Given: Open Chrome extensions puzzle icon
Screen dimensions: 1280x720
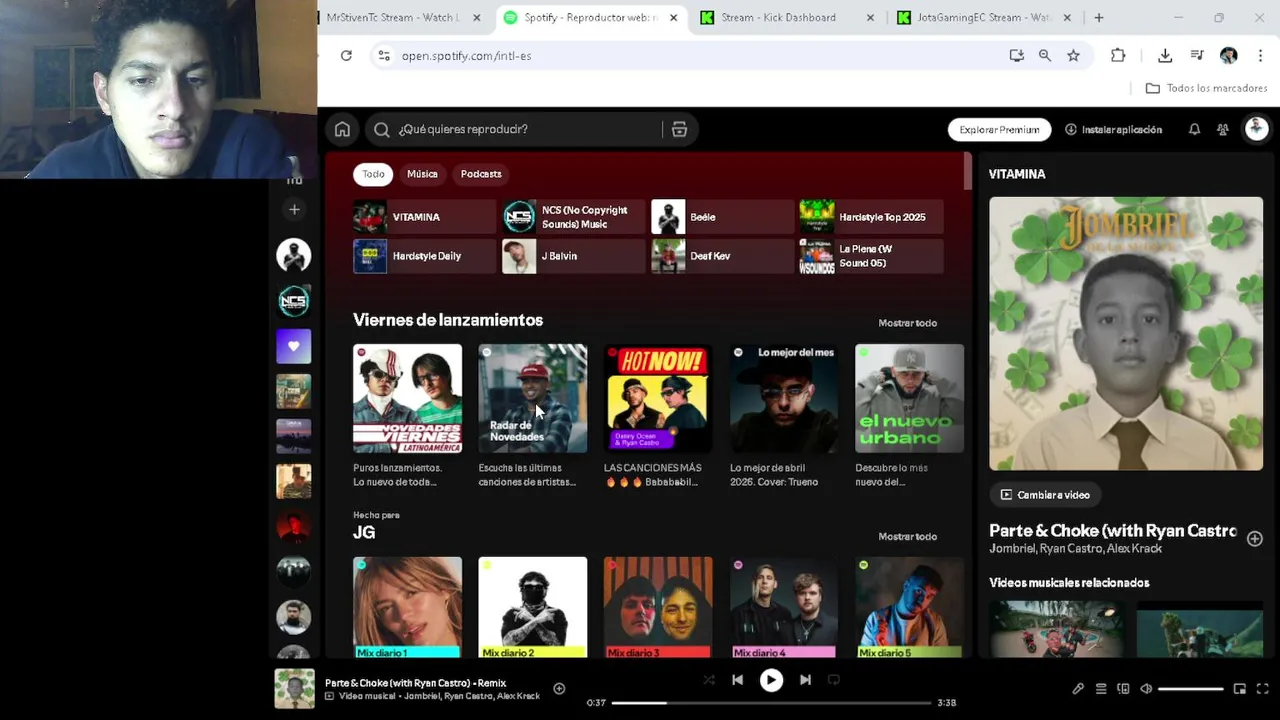Looking at the screenshot, I should pyautogui.click(x=1118, y=56).
